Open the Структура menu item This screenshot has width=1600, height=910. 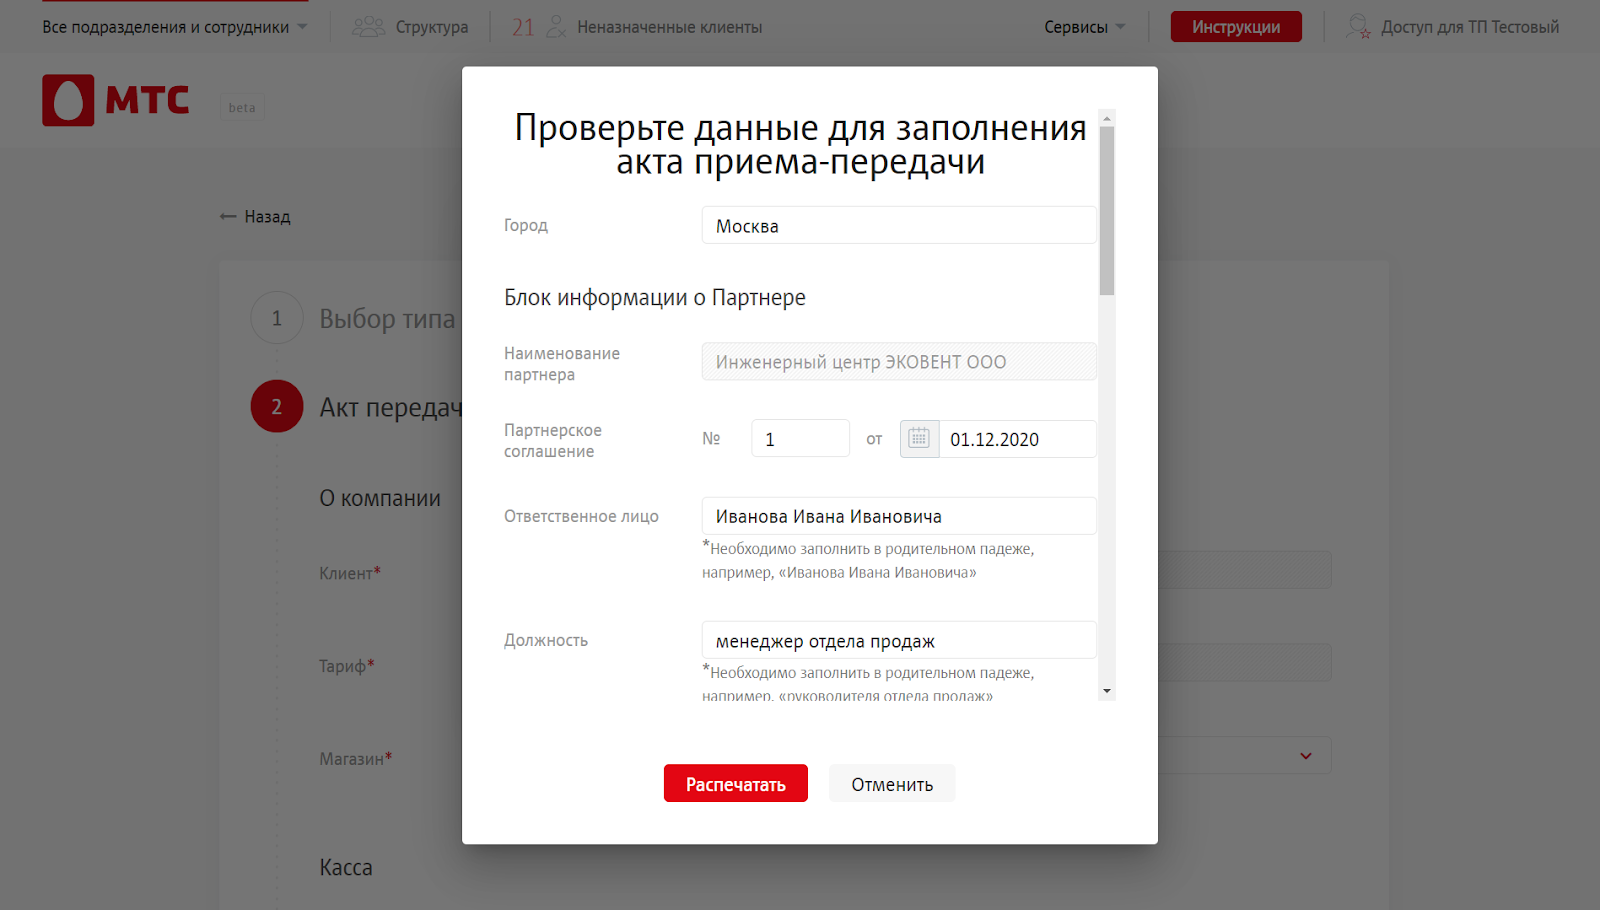[x=431, y=27]
